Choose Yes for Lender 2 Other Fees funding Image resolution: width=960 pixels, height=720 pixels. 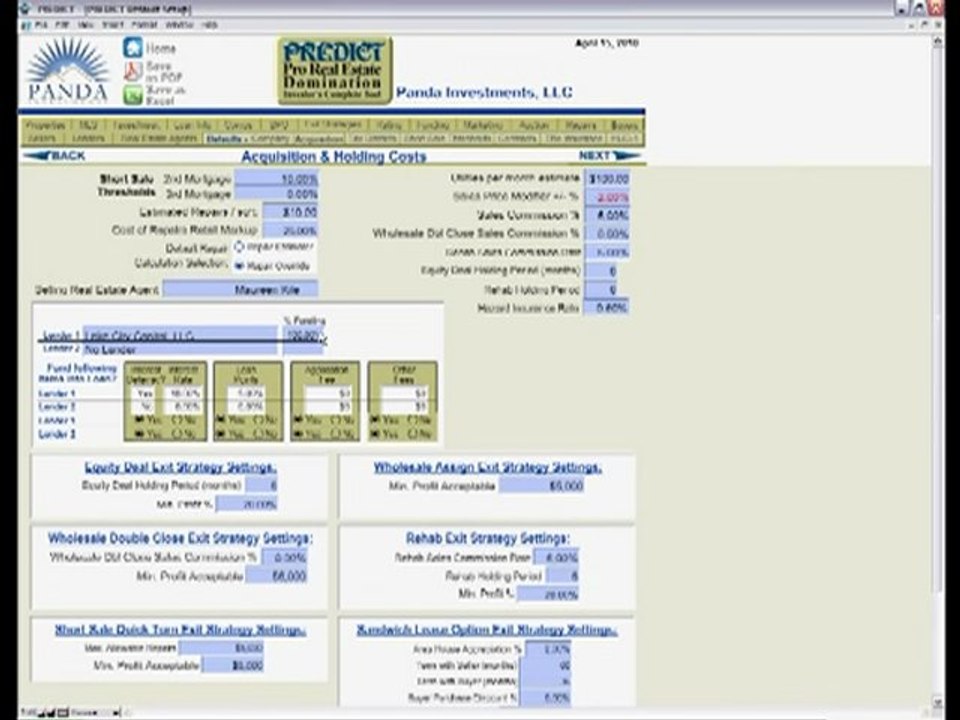[x=375, y=434]
